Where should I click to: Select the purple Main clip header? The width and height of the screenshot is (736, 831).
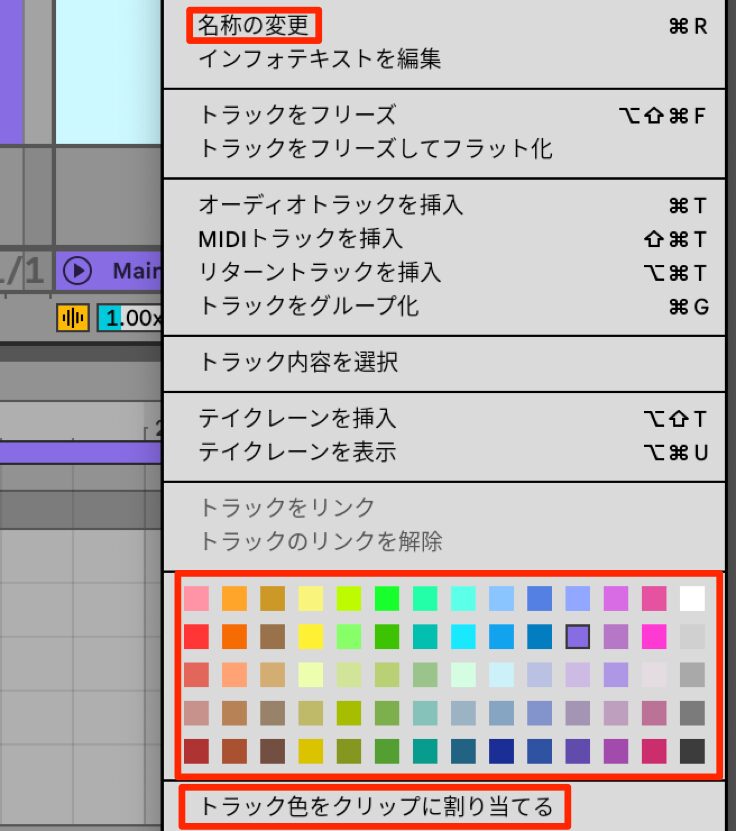[x=109, y=271]
